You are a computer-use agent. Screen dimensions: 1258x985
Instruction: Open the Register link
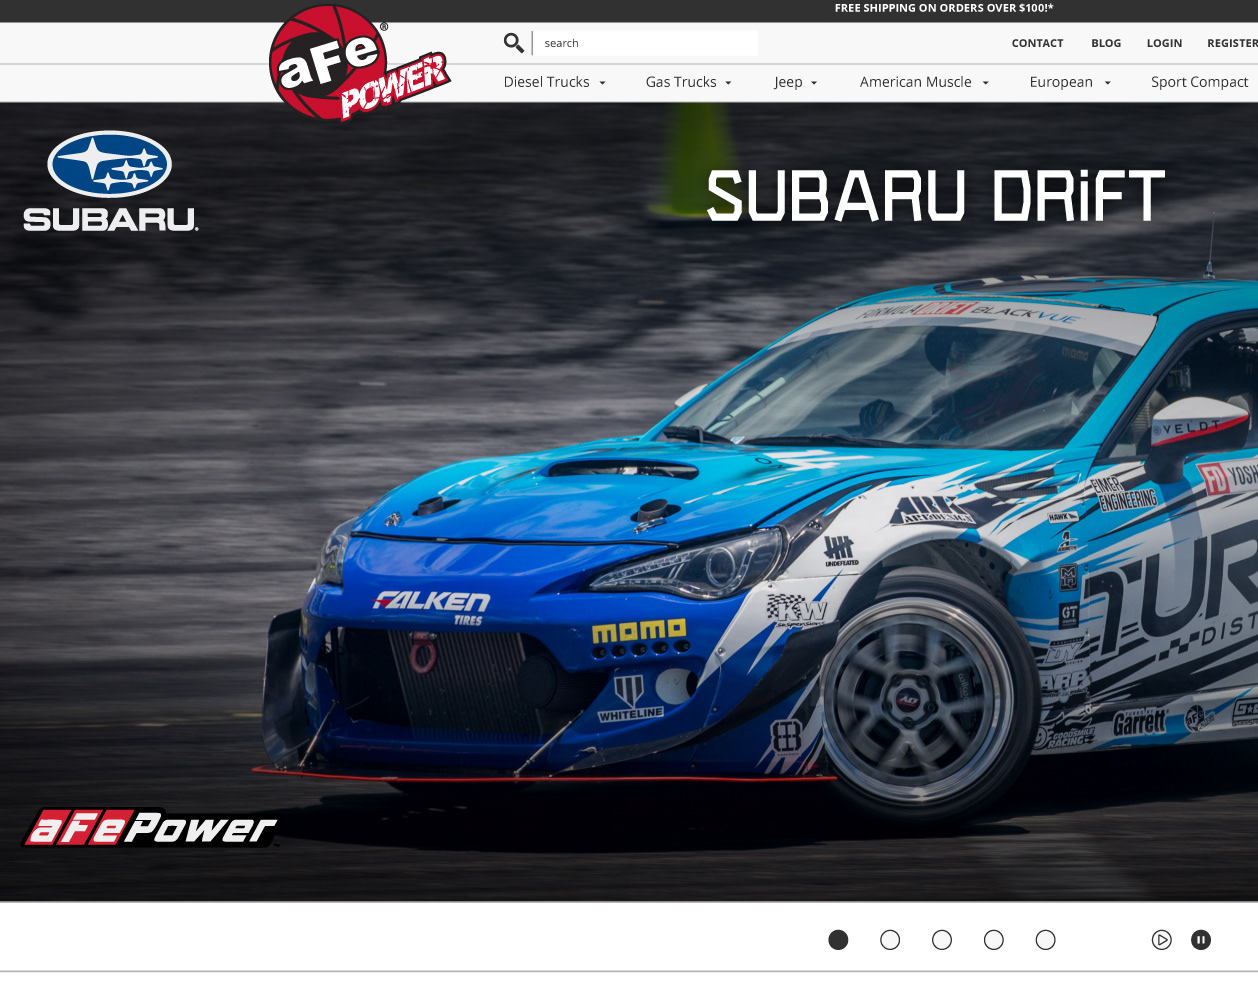(1232, 43)
